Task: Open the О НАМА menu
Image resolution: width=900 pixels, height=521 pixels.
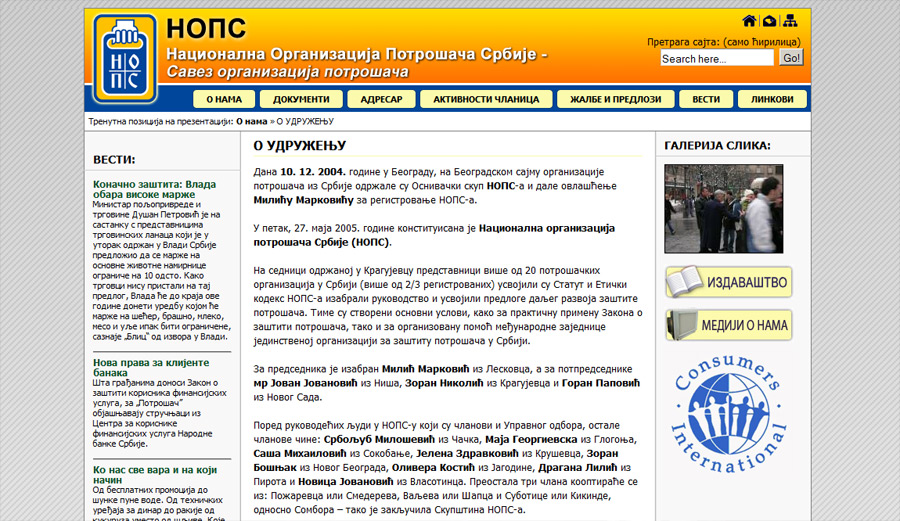Action: point(224,99)
